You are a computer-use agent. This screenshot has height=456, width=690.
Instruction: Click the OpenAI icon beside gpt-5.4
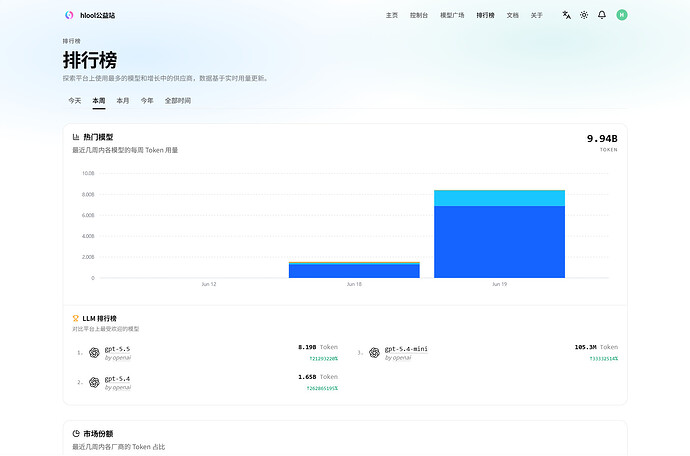(94, 382)
